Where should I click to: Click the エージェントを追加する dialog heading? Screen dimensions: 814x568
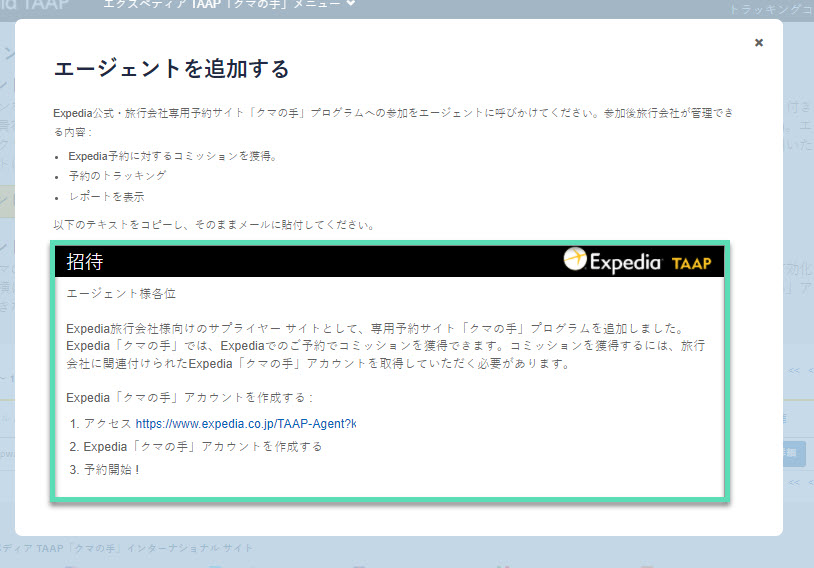tap(171, 69)
